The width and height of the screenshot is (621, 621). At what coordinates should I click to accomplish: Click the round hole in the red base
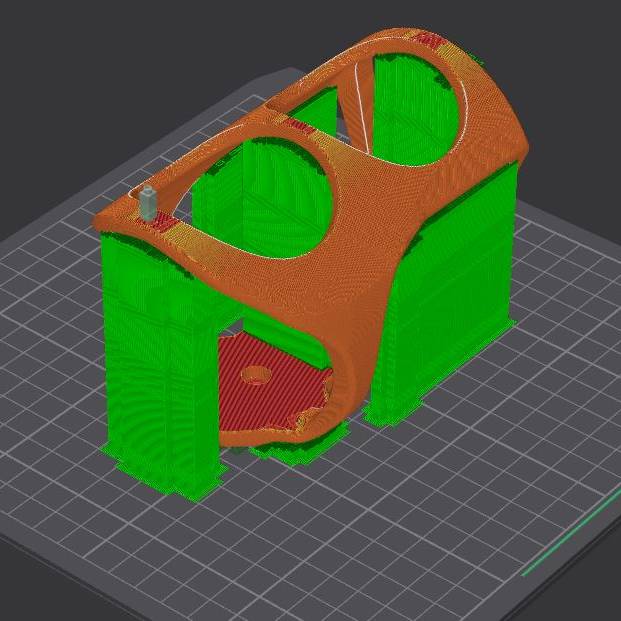click(x=257, y=375)
